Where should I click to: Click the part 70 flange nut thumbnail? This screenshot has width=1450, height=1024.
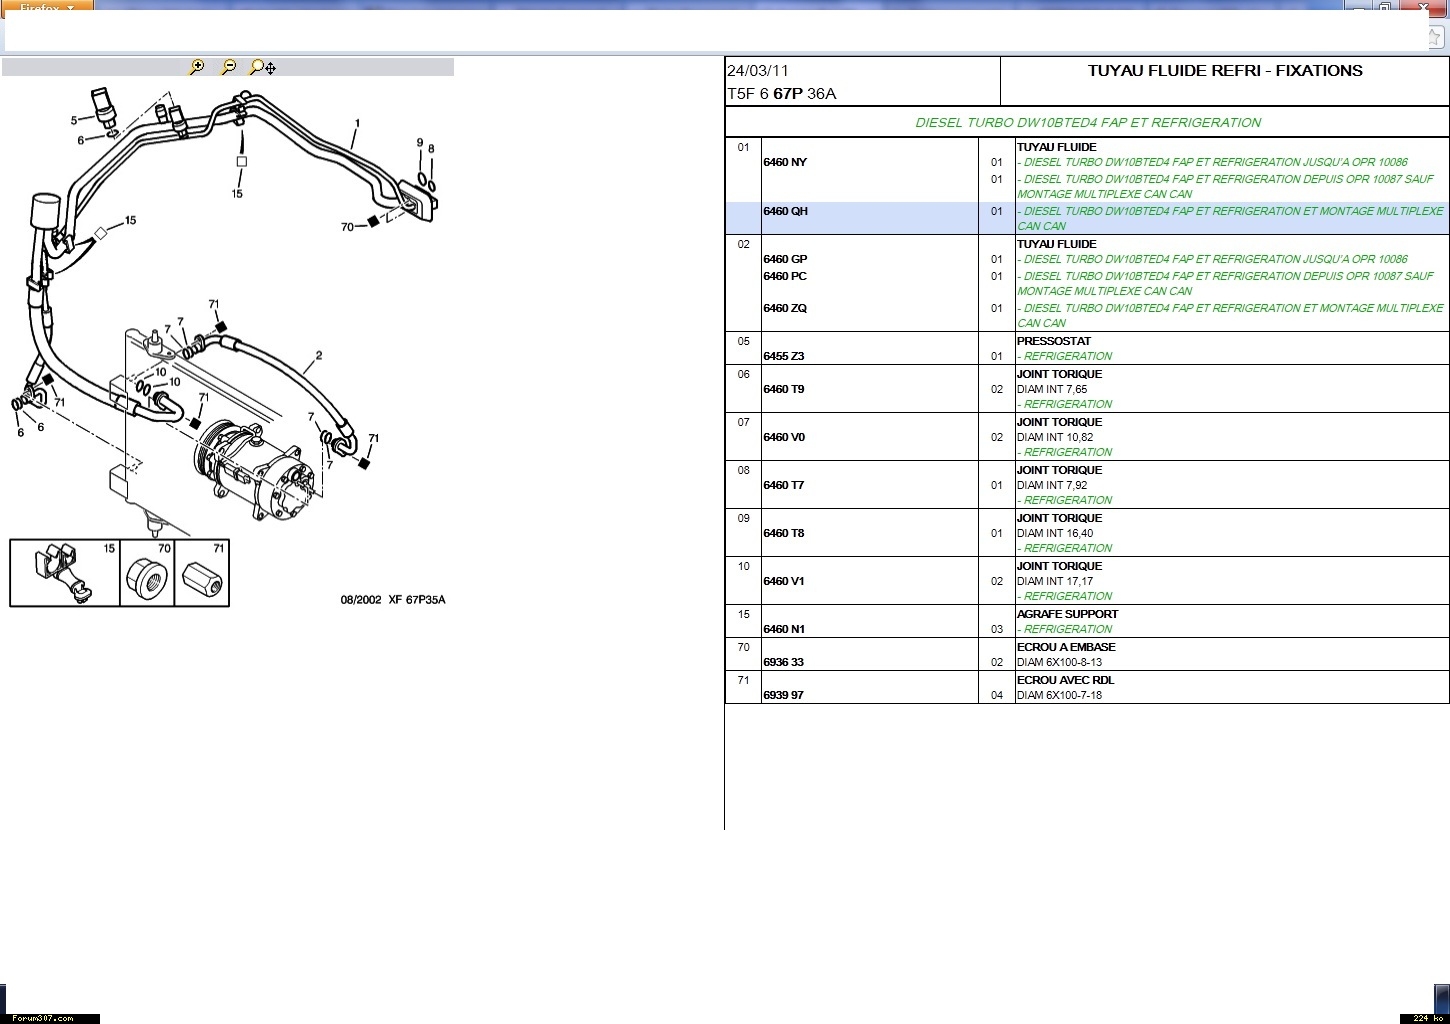[x=147, y=574]
